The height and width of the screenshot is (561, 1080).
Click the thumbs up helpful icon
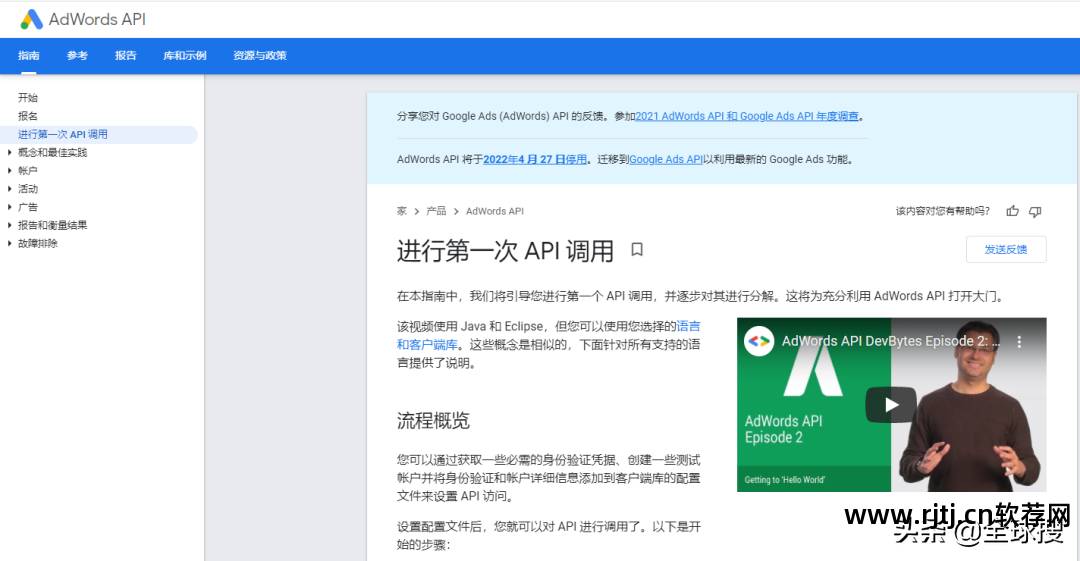click(x=1012, y=211)
